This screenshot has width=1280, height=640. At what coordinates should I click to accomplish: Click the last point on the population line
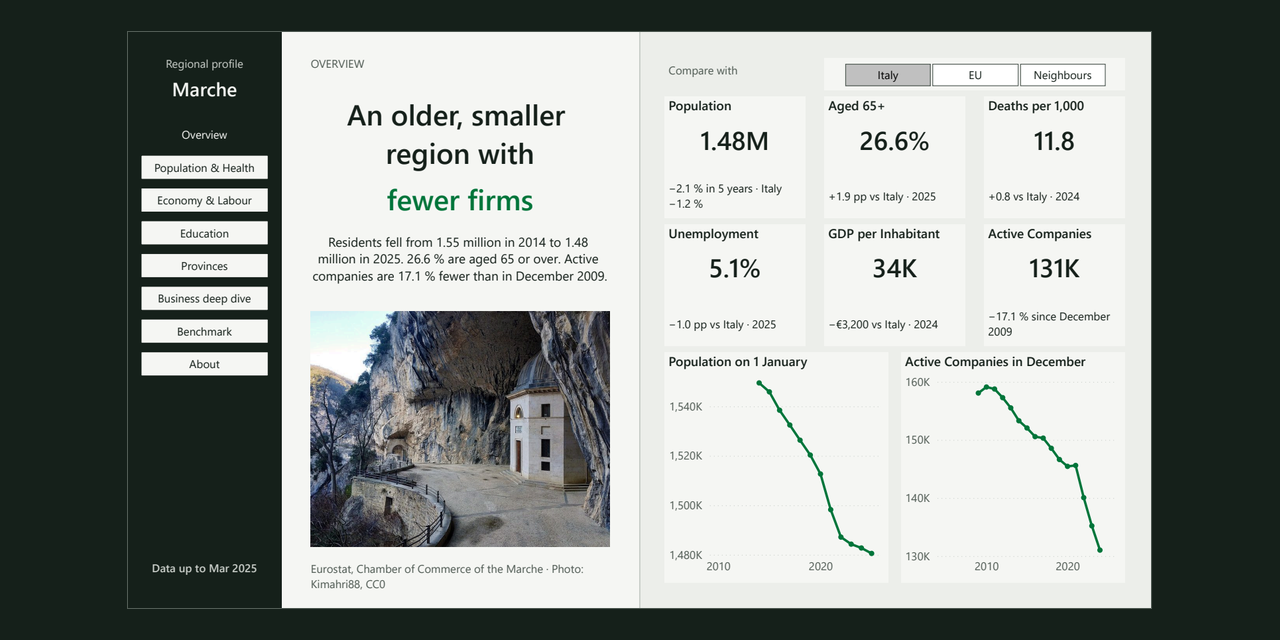pyautogui.click(x=872, y=553)
